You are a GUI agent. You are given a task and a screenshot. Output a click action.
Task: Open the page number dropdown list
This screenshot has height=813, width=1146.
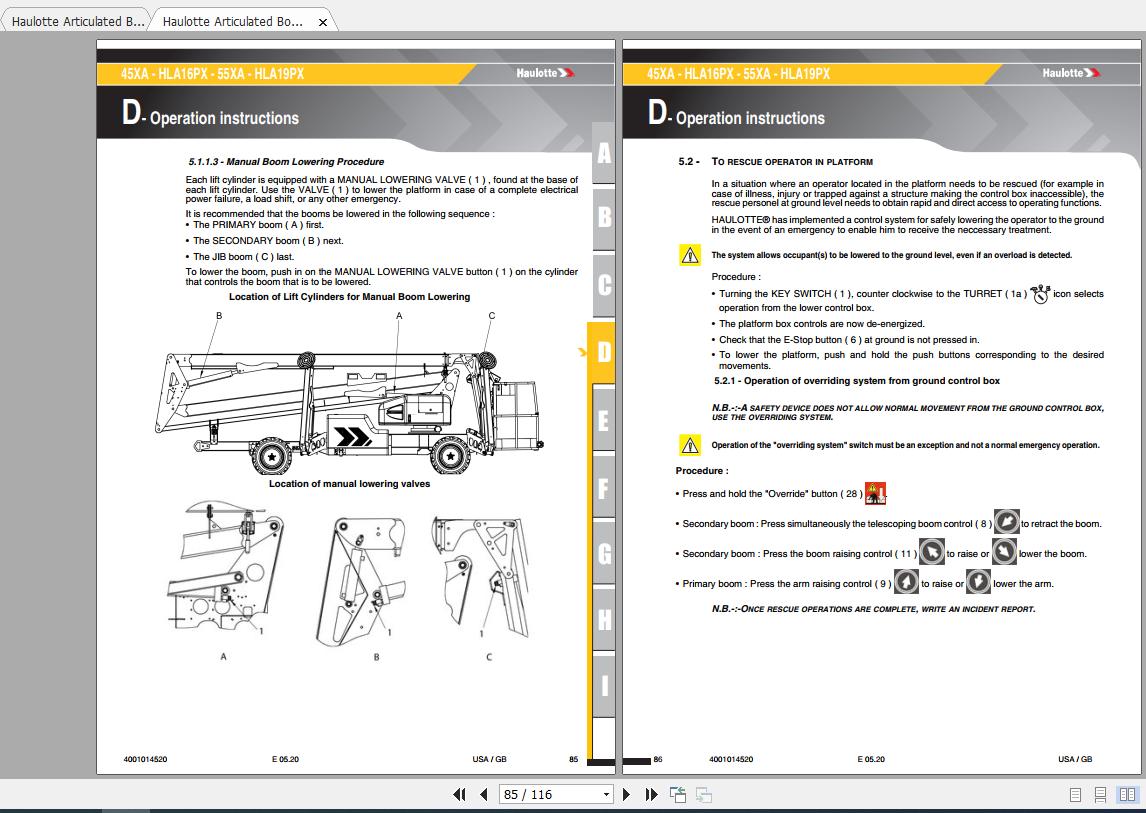[604, 794]
